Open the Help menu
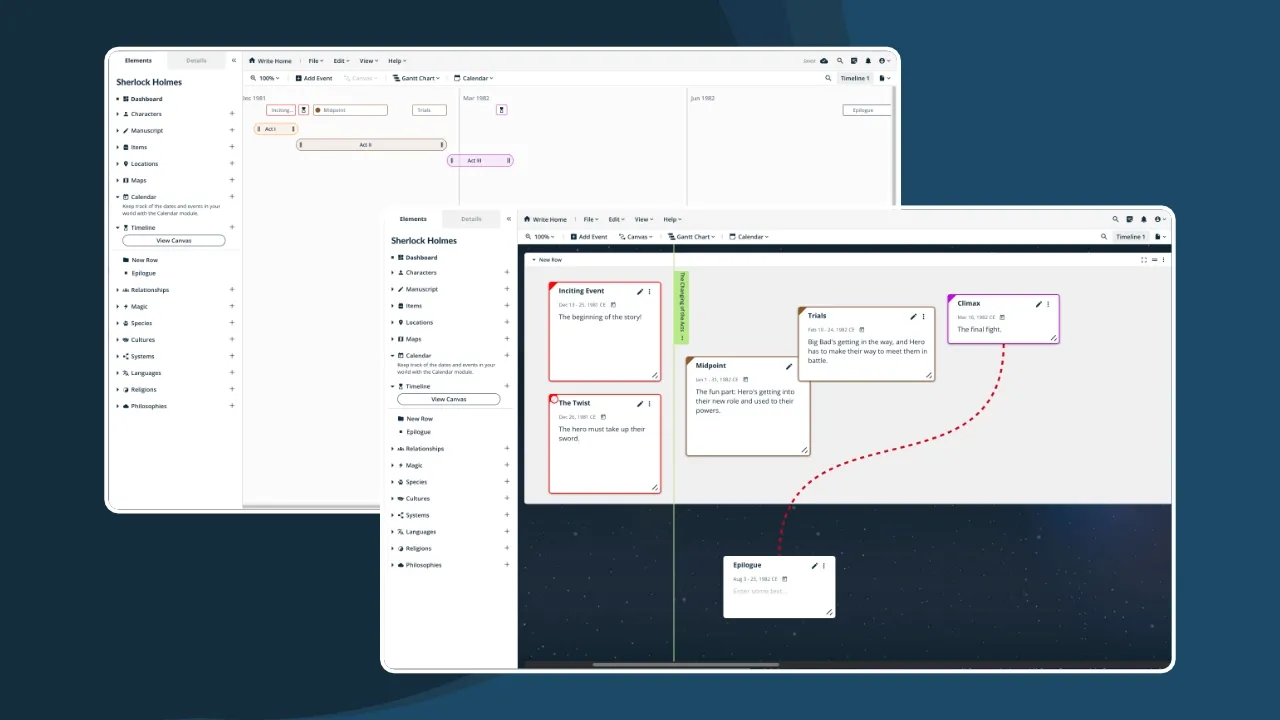The width and height of the screenshot is (1280, 720). [671, 218]
